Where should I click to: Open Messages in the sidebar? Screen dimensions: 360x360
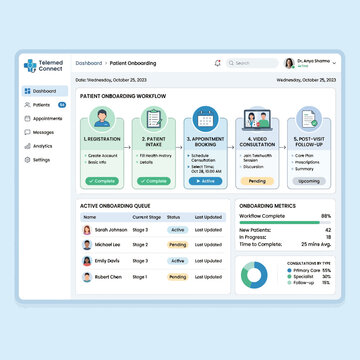[45, 132]
